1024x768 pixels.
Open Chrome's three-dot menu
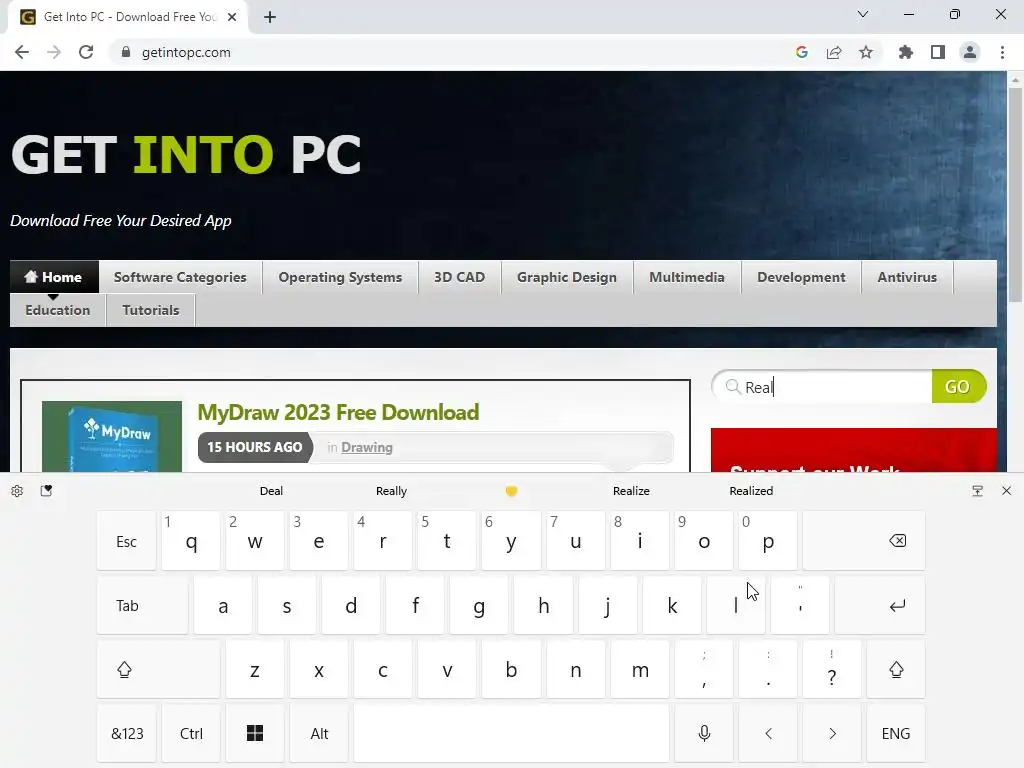click(1002, 52)
